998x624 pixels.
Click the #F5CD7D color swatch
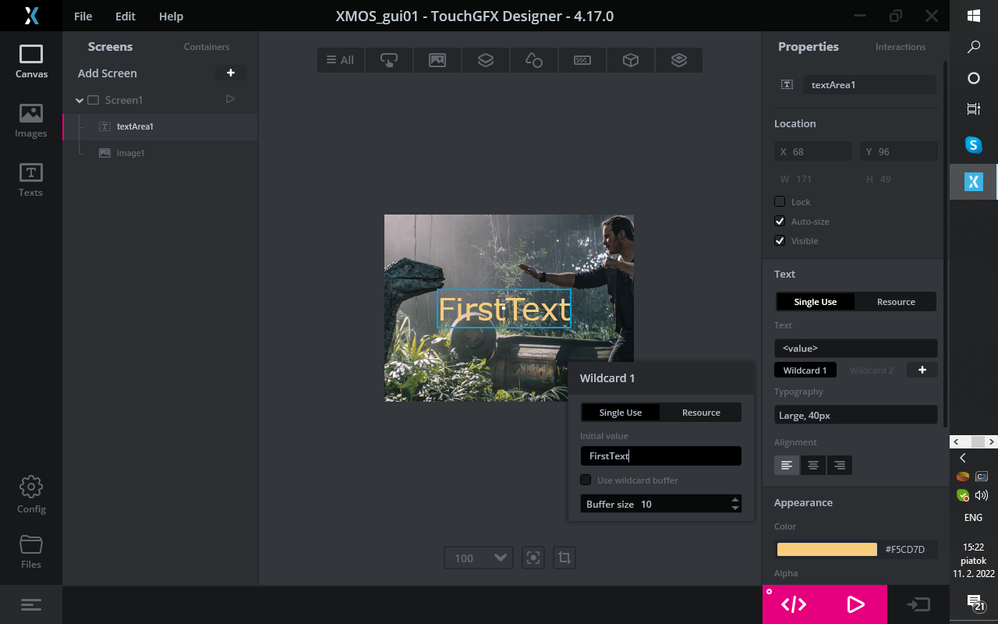(x=827, y=549)
